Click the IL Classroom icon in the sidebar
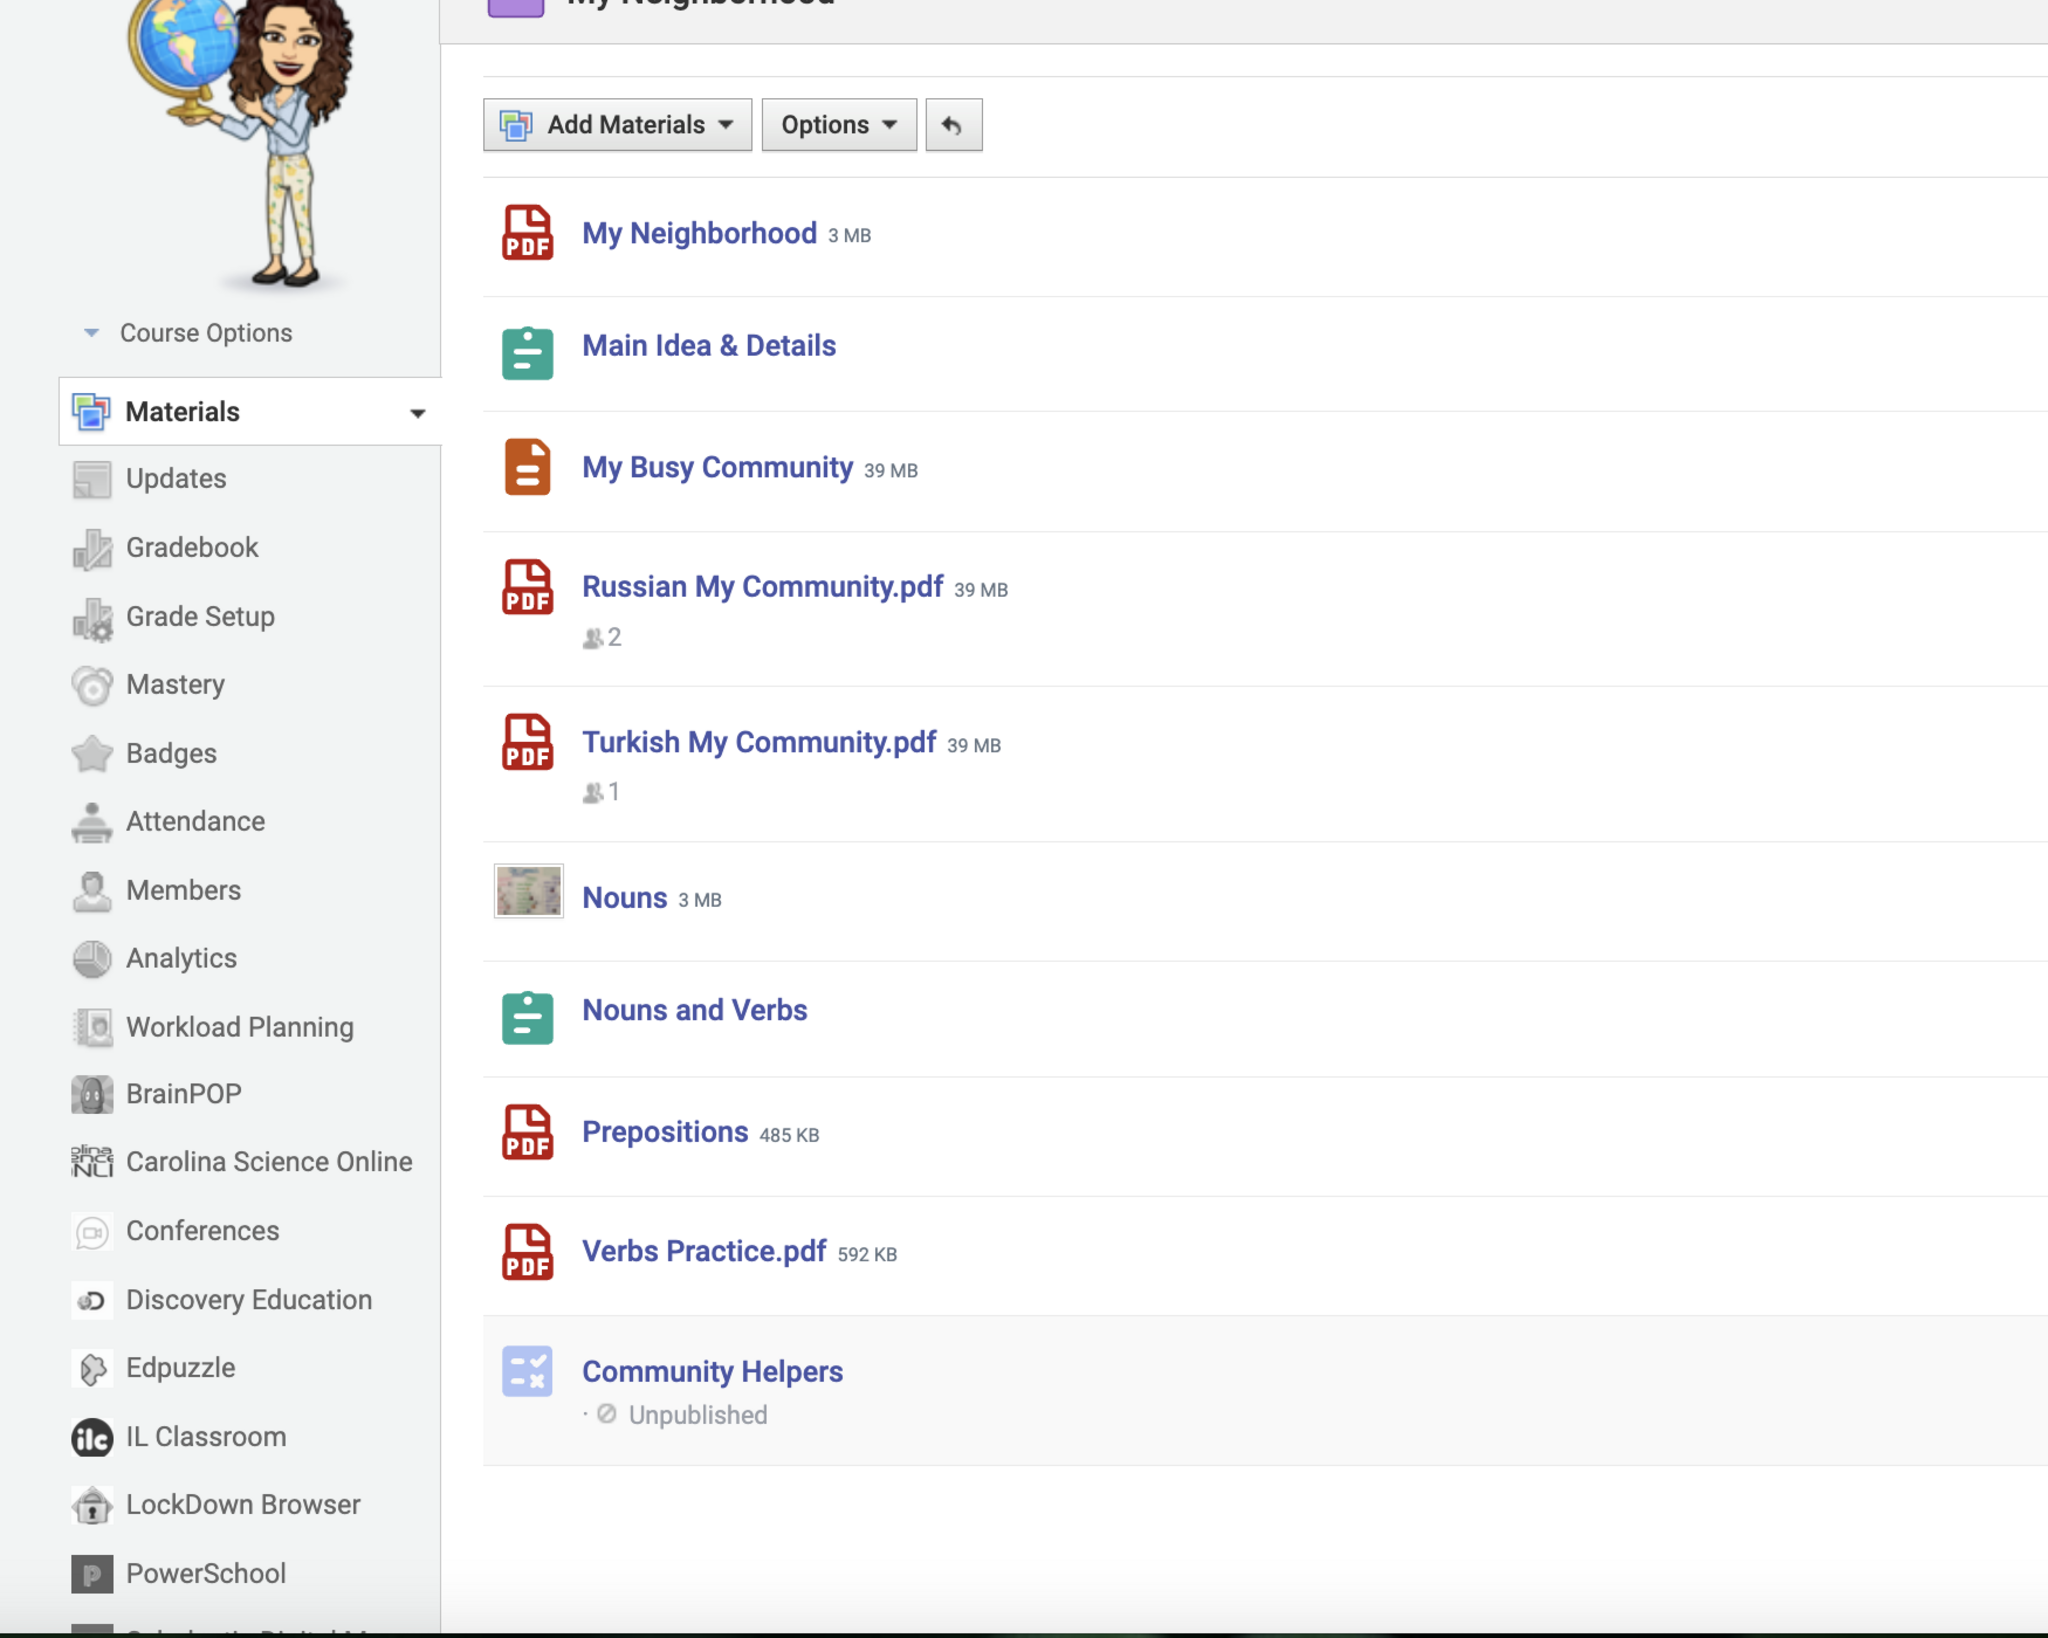 click(92, 1437)
